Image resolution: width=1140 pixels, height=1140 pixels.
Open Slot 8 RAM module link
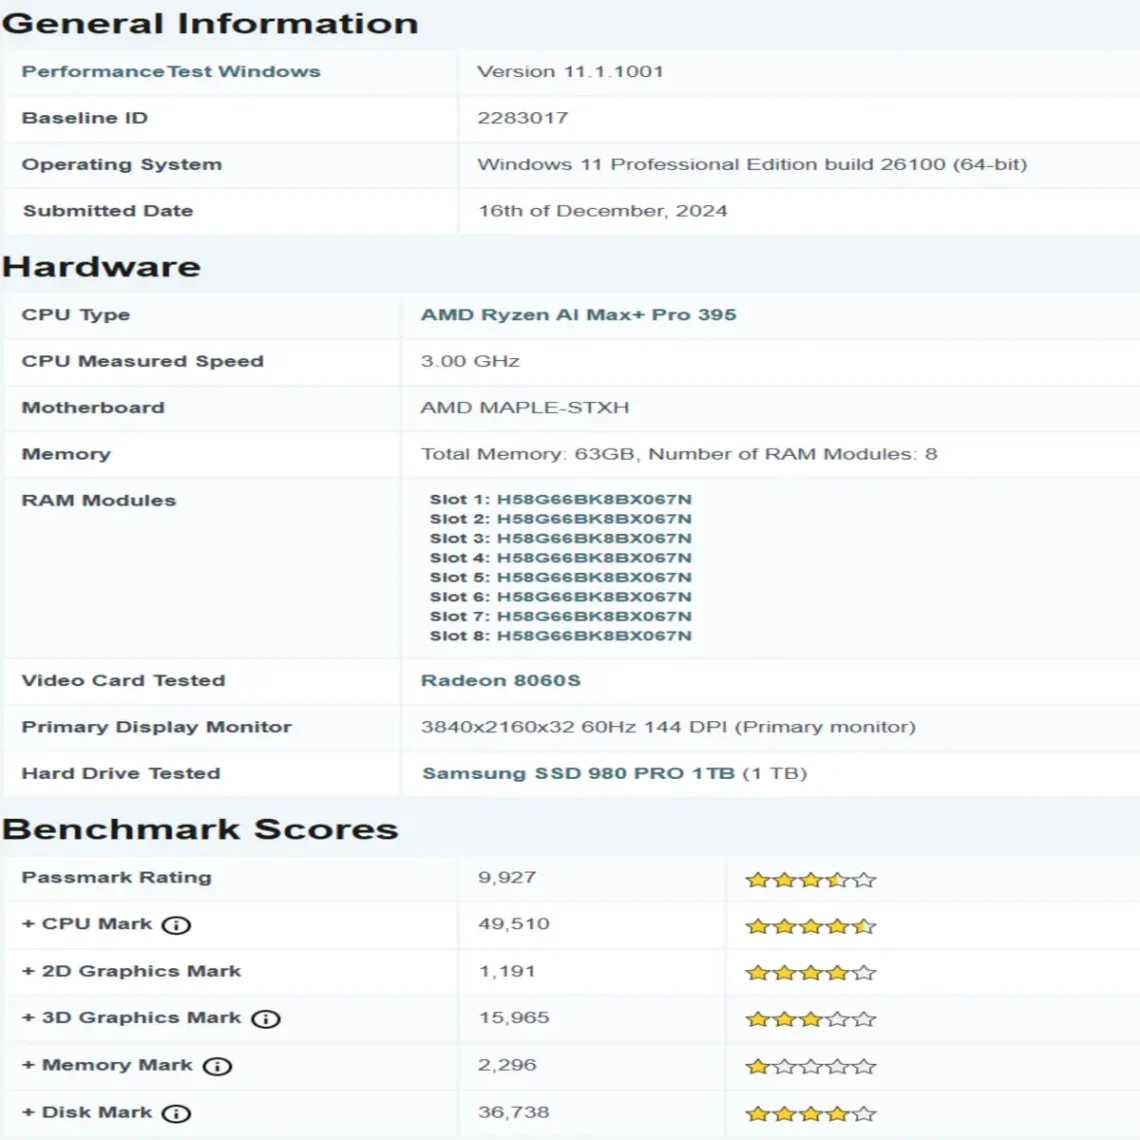click(594, 636)
